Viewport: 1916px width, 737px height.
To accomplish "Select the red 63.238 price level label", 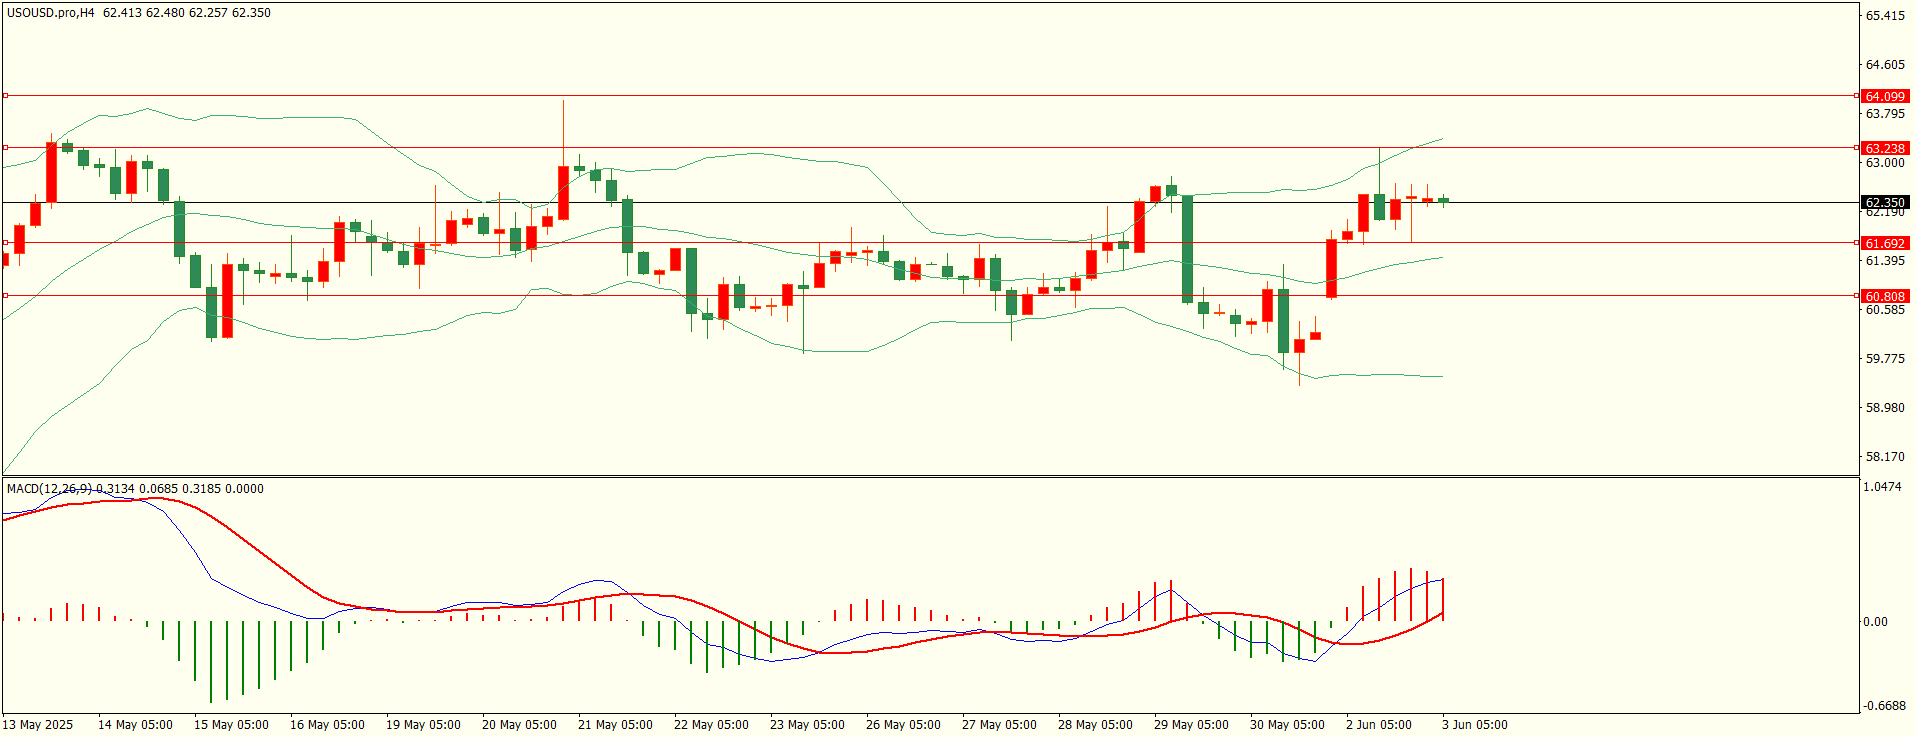I will pos(1885,148).
